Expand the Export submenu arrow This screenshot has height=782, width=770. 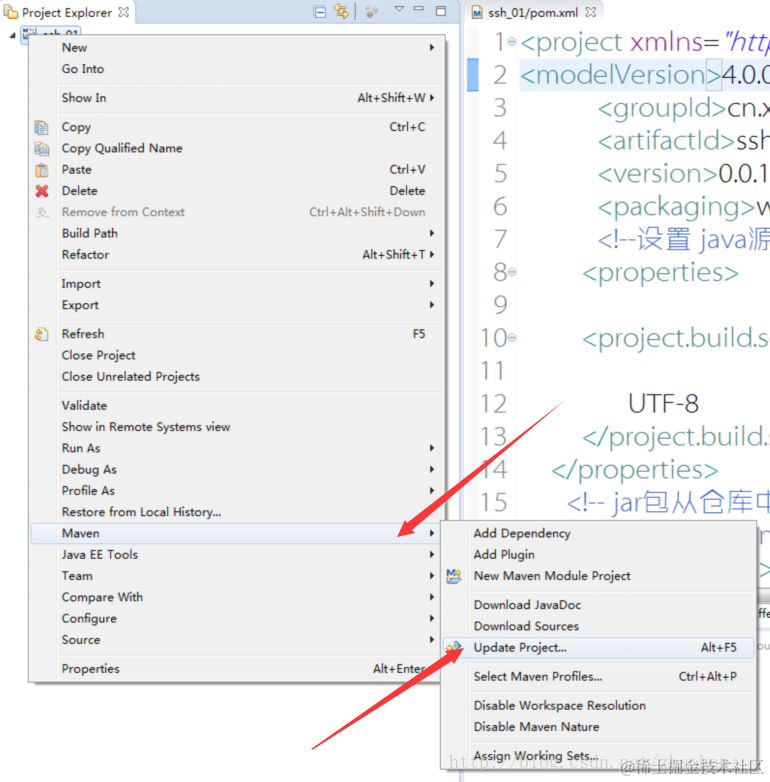432,305
